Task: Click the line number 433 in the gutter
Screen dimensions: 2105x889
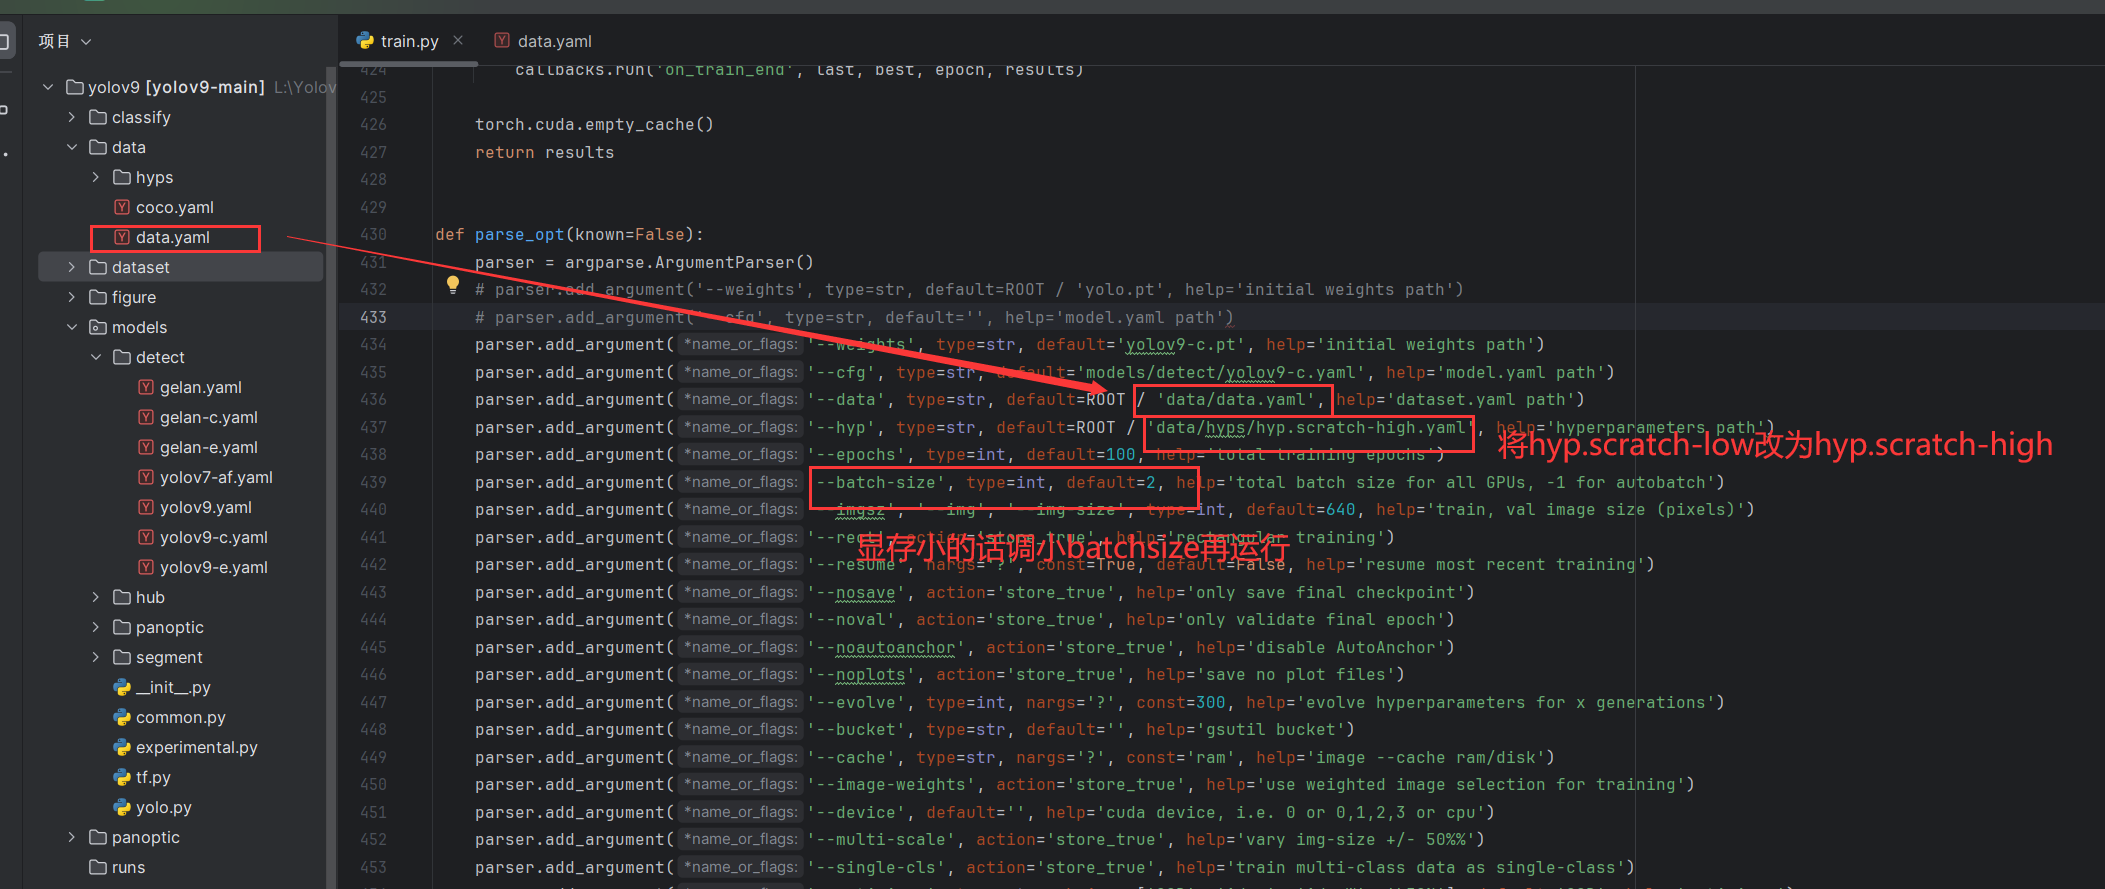Action: pos(373,317)
